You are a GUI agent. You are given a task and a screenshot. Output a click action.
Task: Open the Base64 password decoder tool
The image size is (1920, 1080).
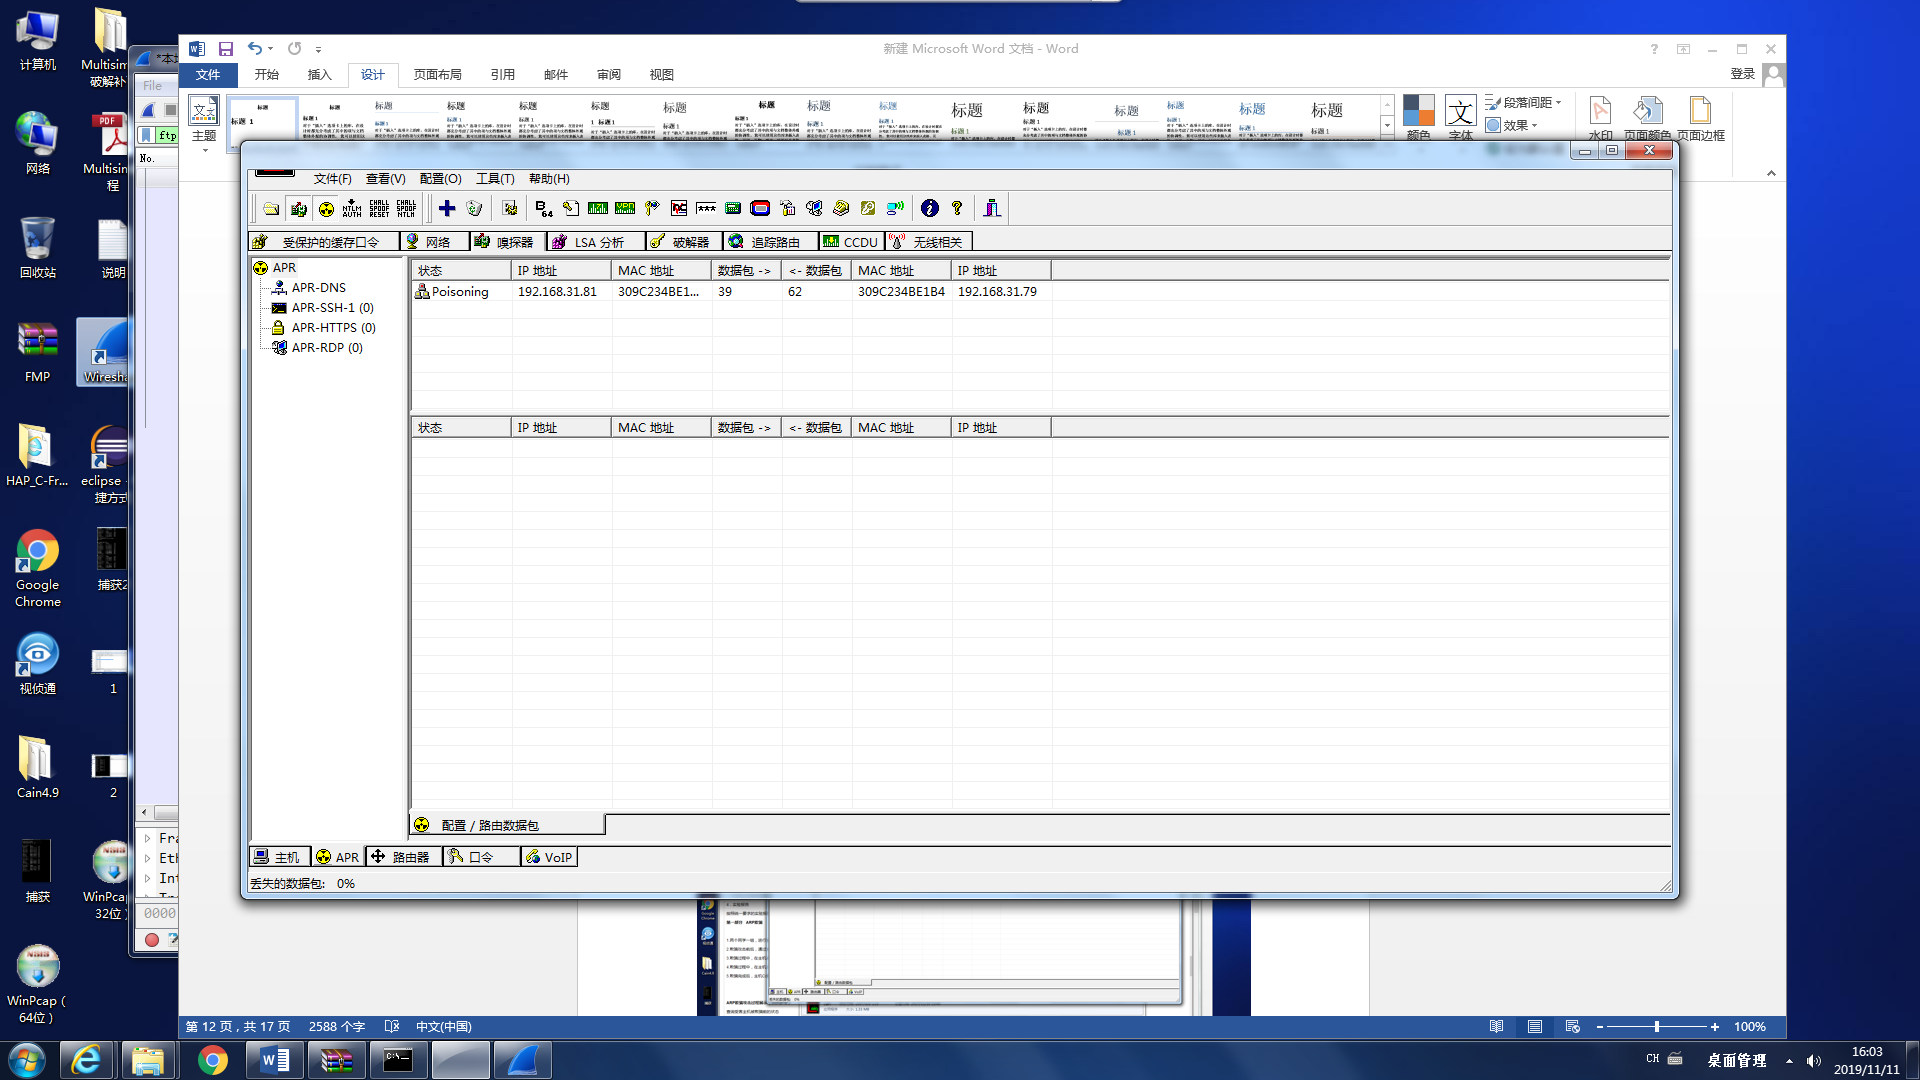[543, 208]
